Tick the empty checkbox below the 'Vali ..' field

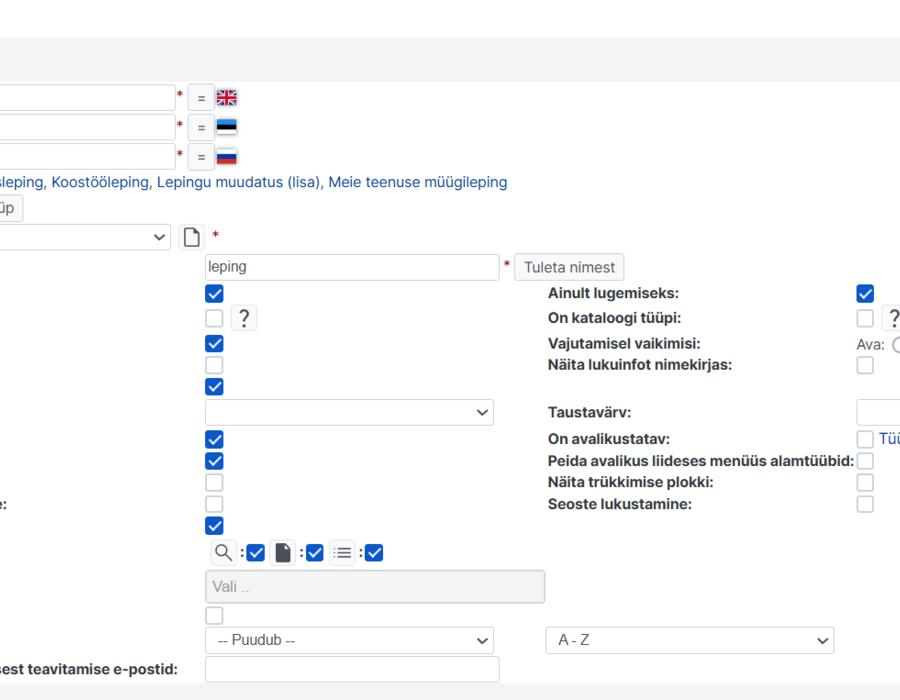pyautogui.click(x=214, y=616)
